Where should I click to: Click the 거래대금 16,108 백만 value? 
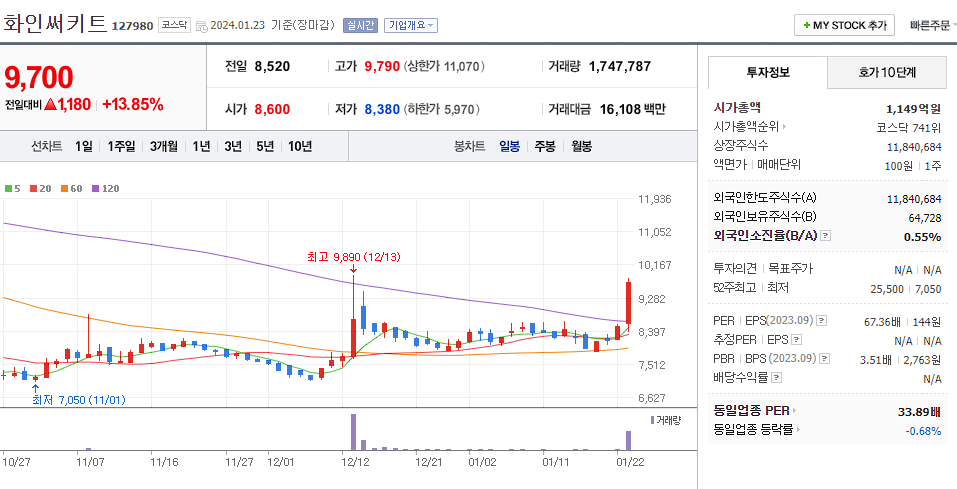click(x=633, y=110)
